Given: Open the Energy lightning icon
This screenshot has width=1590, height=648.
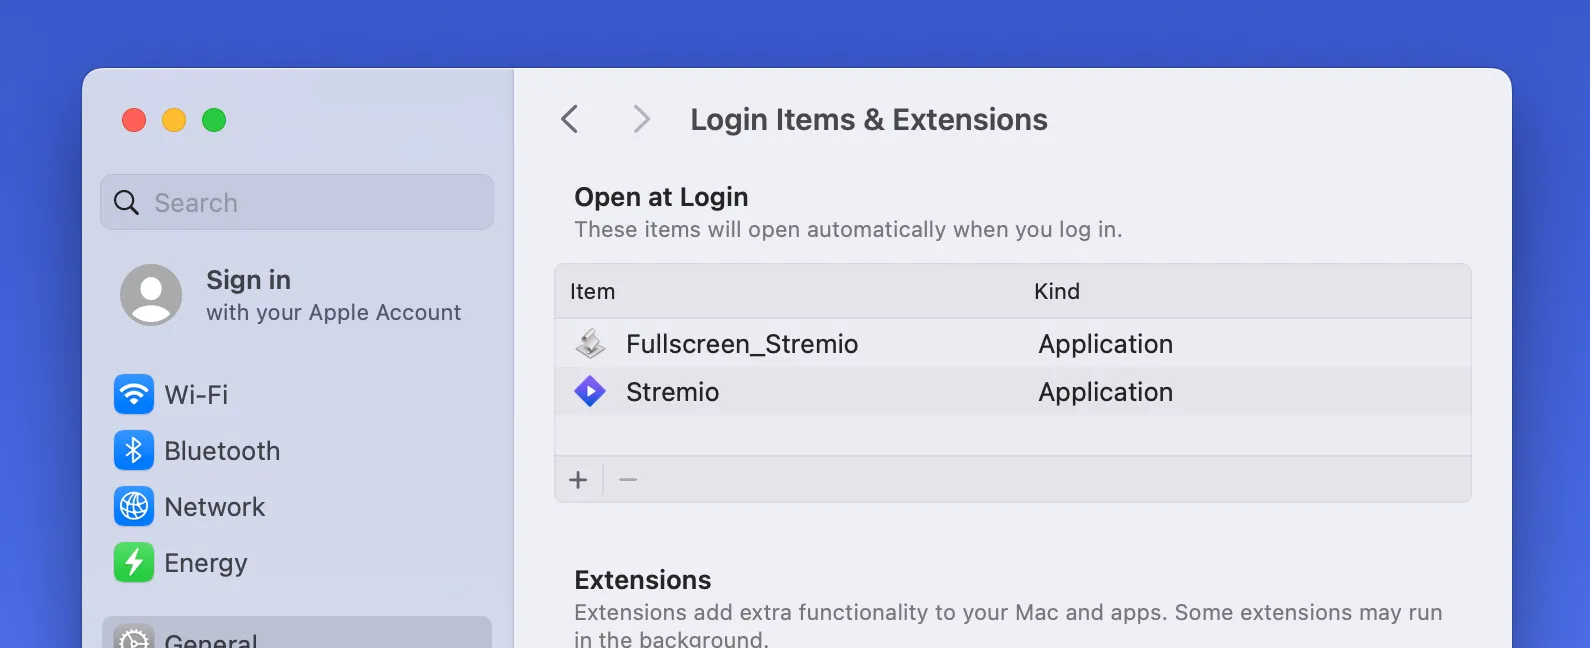Looking at the screenshot, I should point(134,562).
